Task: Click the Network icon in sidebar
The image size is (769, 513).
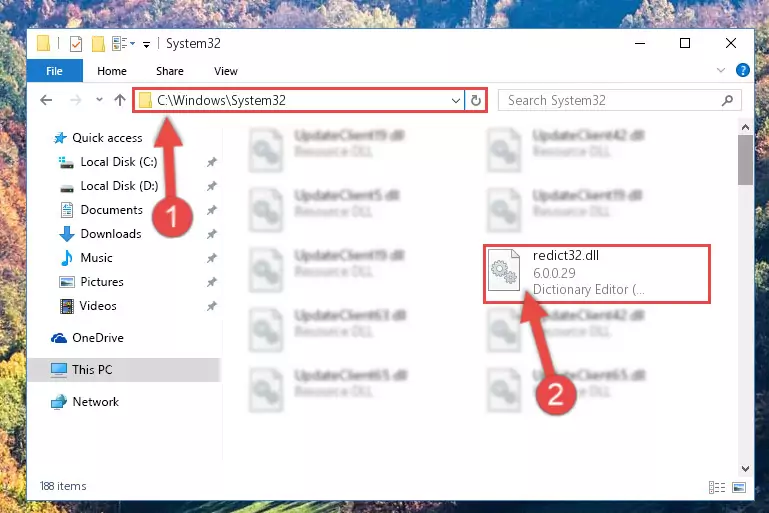Action: click(x=59, y=402)
